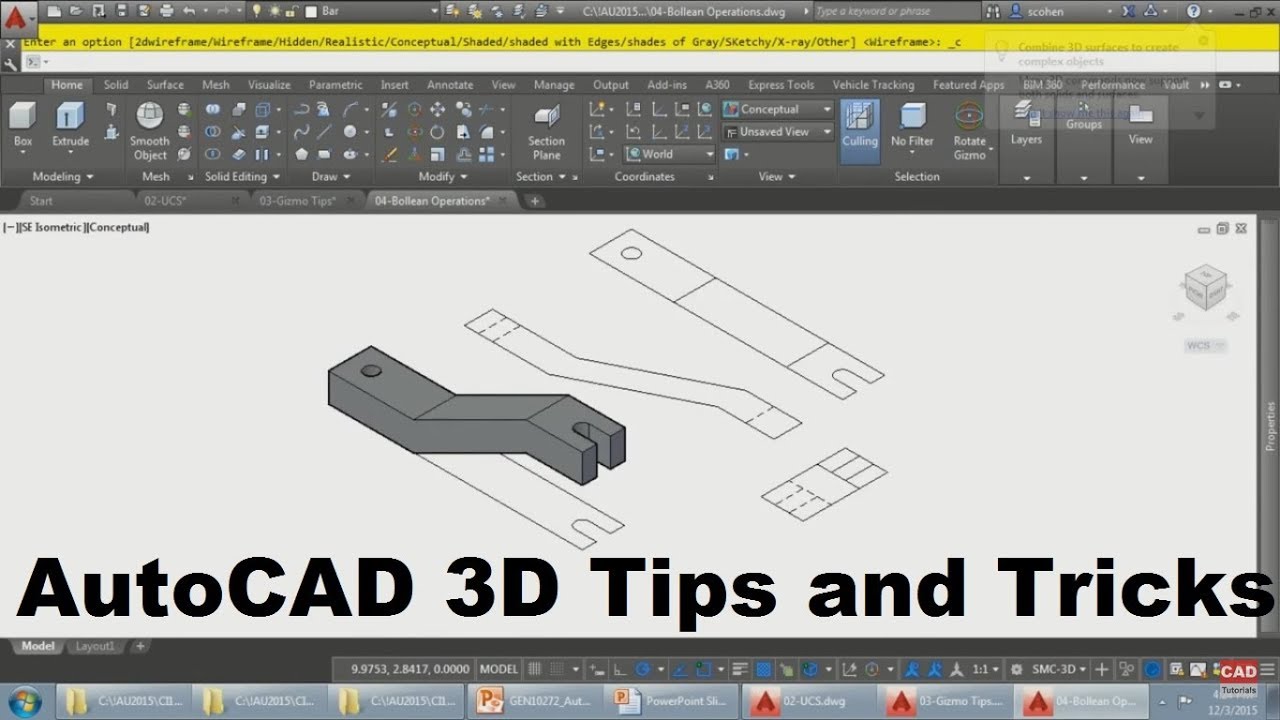
Task: Open the Annotate ribbon tab
Action: tap(450, 85)
